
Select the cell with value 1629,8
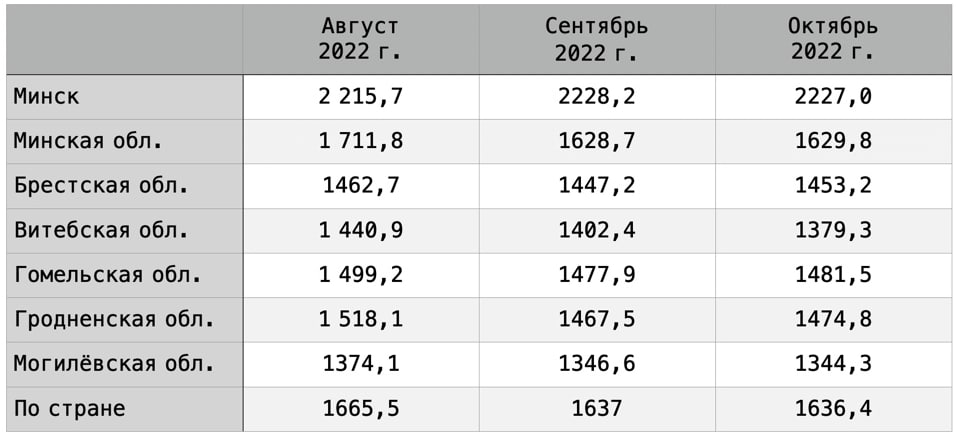pyautogui.click(x=833, y=141)
